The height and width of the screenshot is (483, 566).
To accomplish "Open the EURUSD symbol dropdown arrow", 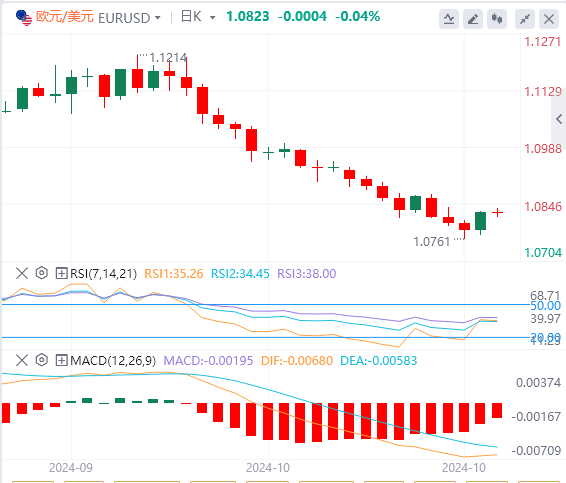I will point(157,17).
